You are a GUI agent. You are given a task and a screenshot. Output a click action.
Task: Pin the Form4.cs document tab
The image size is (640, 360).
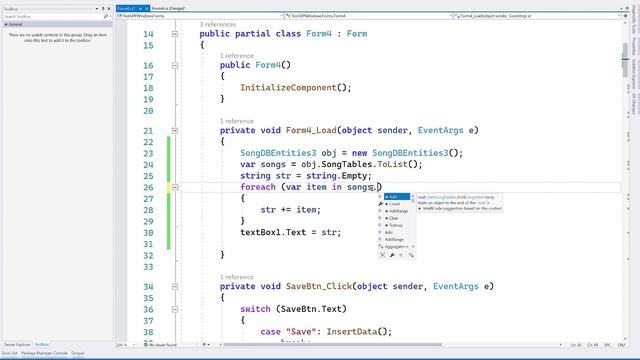[140, 8]
